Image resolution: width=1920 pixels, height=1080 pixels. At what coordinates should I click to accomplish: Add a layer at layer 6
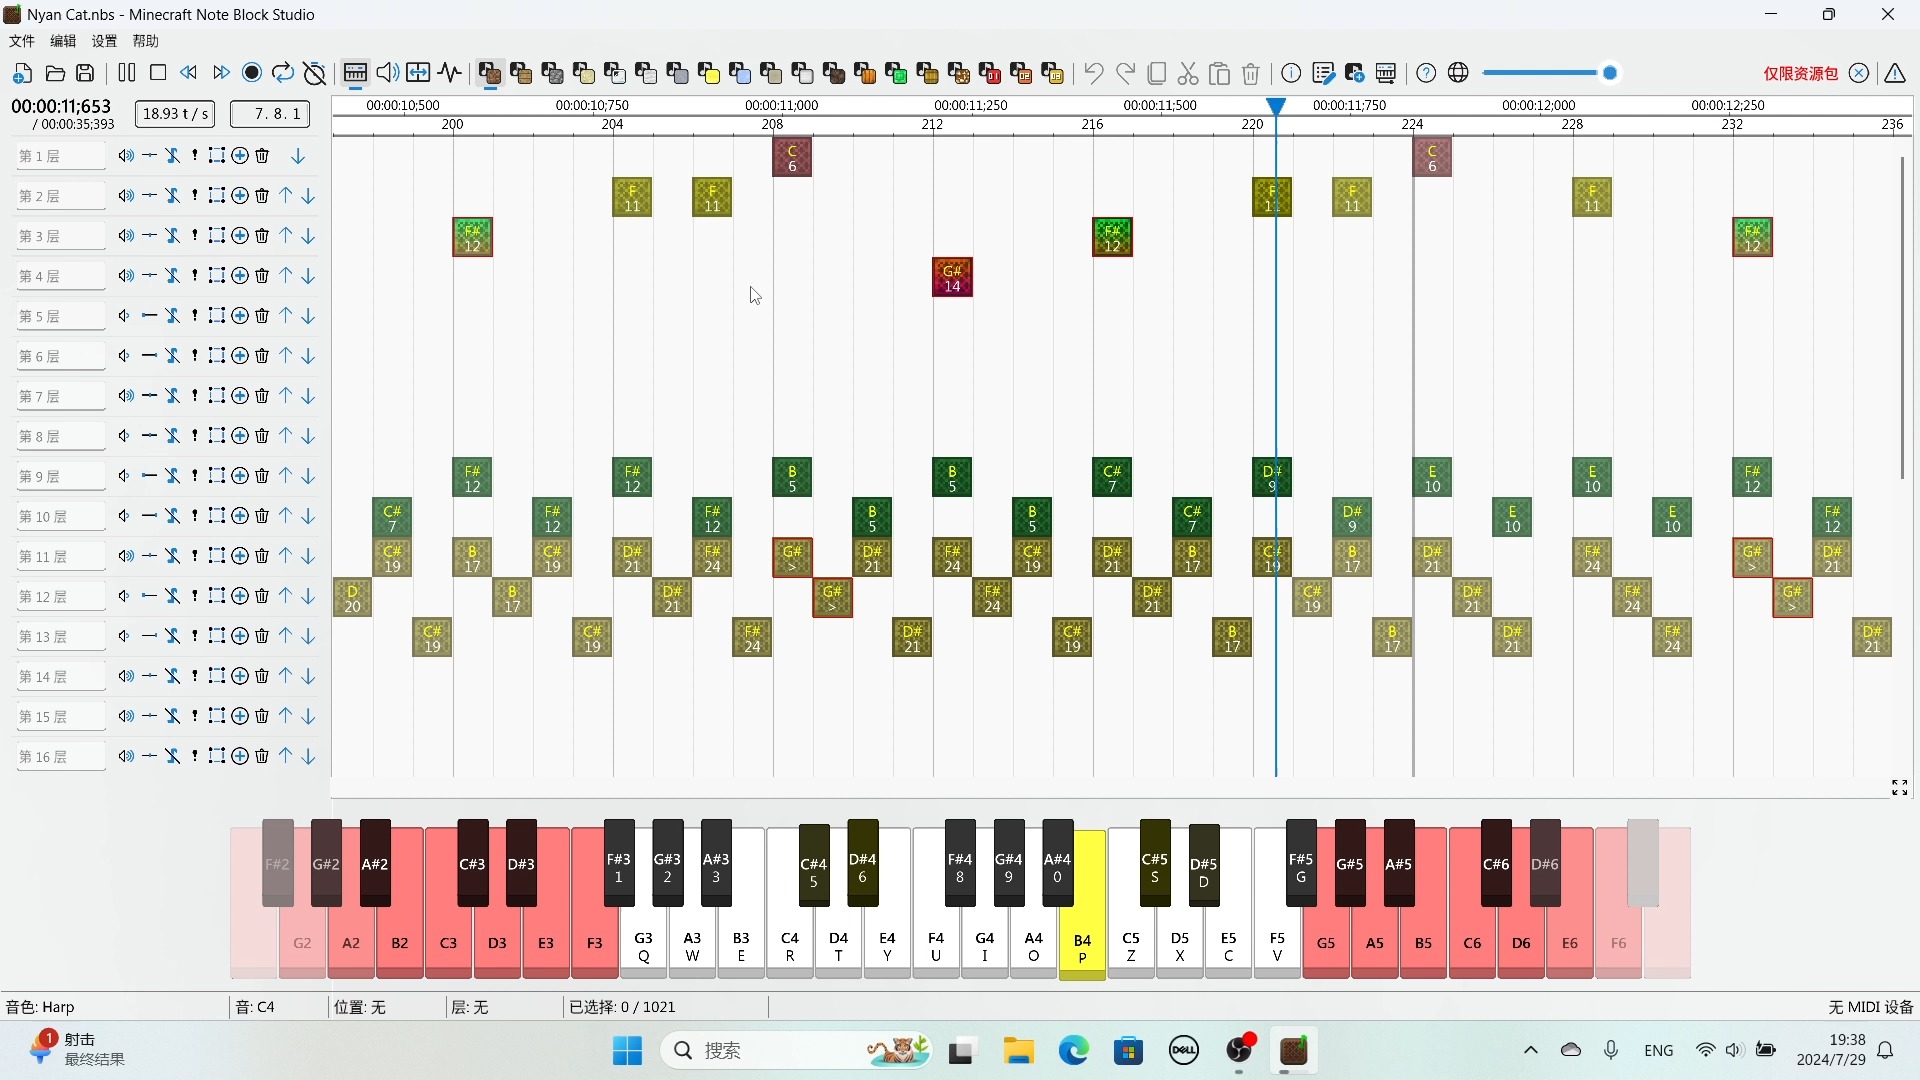click(x=240, y=356)
